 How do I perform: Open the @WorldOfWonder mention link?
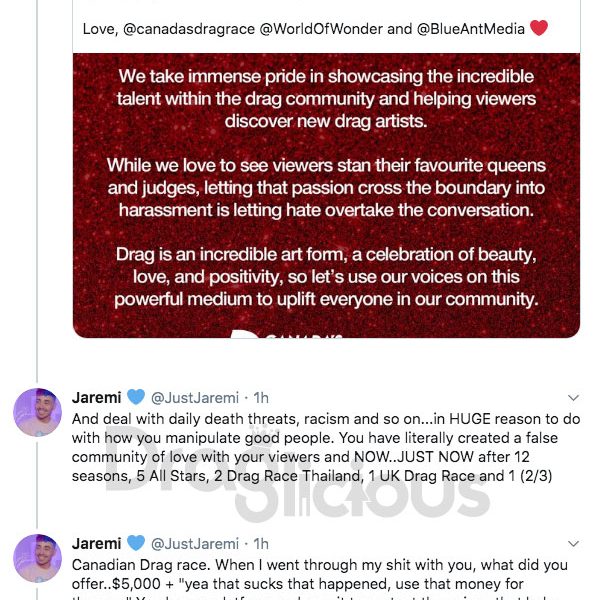[x=321, y=29]
